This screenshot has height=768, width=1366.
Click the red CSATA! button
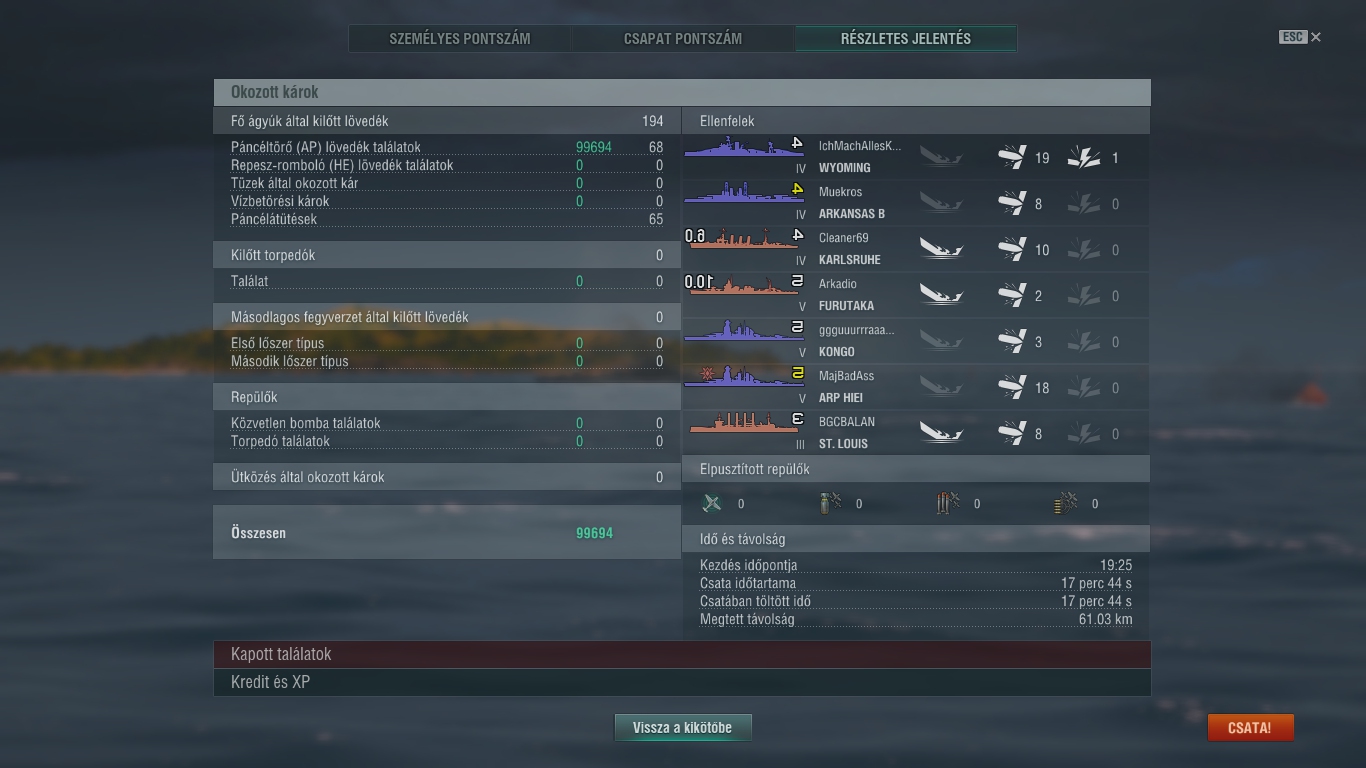tap(1250, 728)
